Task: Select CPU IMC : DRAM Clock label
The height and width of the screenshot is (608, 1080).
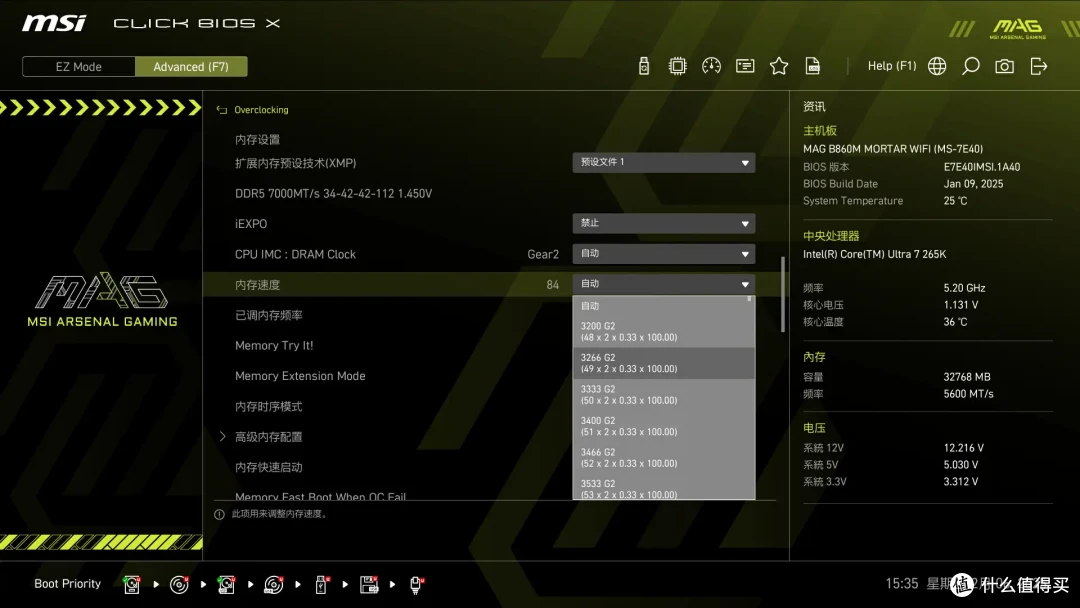Action: coord(295,254)
